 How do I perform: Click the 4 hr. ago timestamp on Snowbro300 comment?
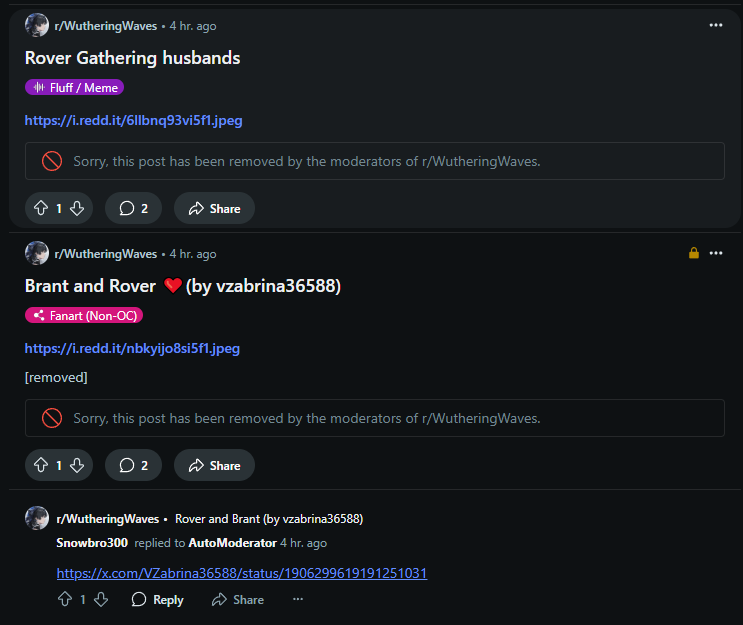pyautogui.click(x=303, y=543)
